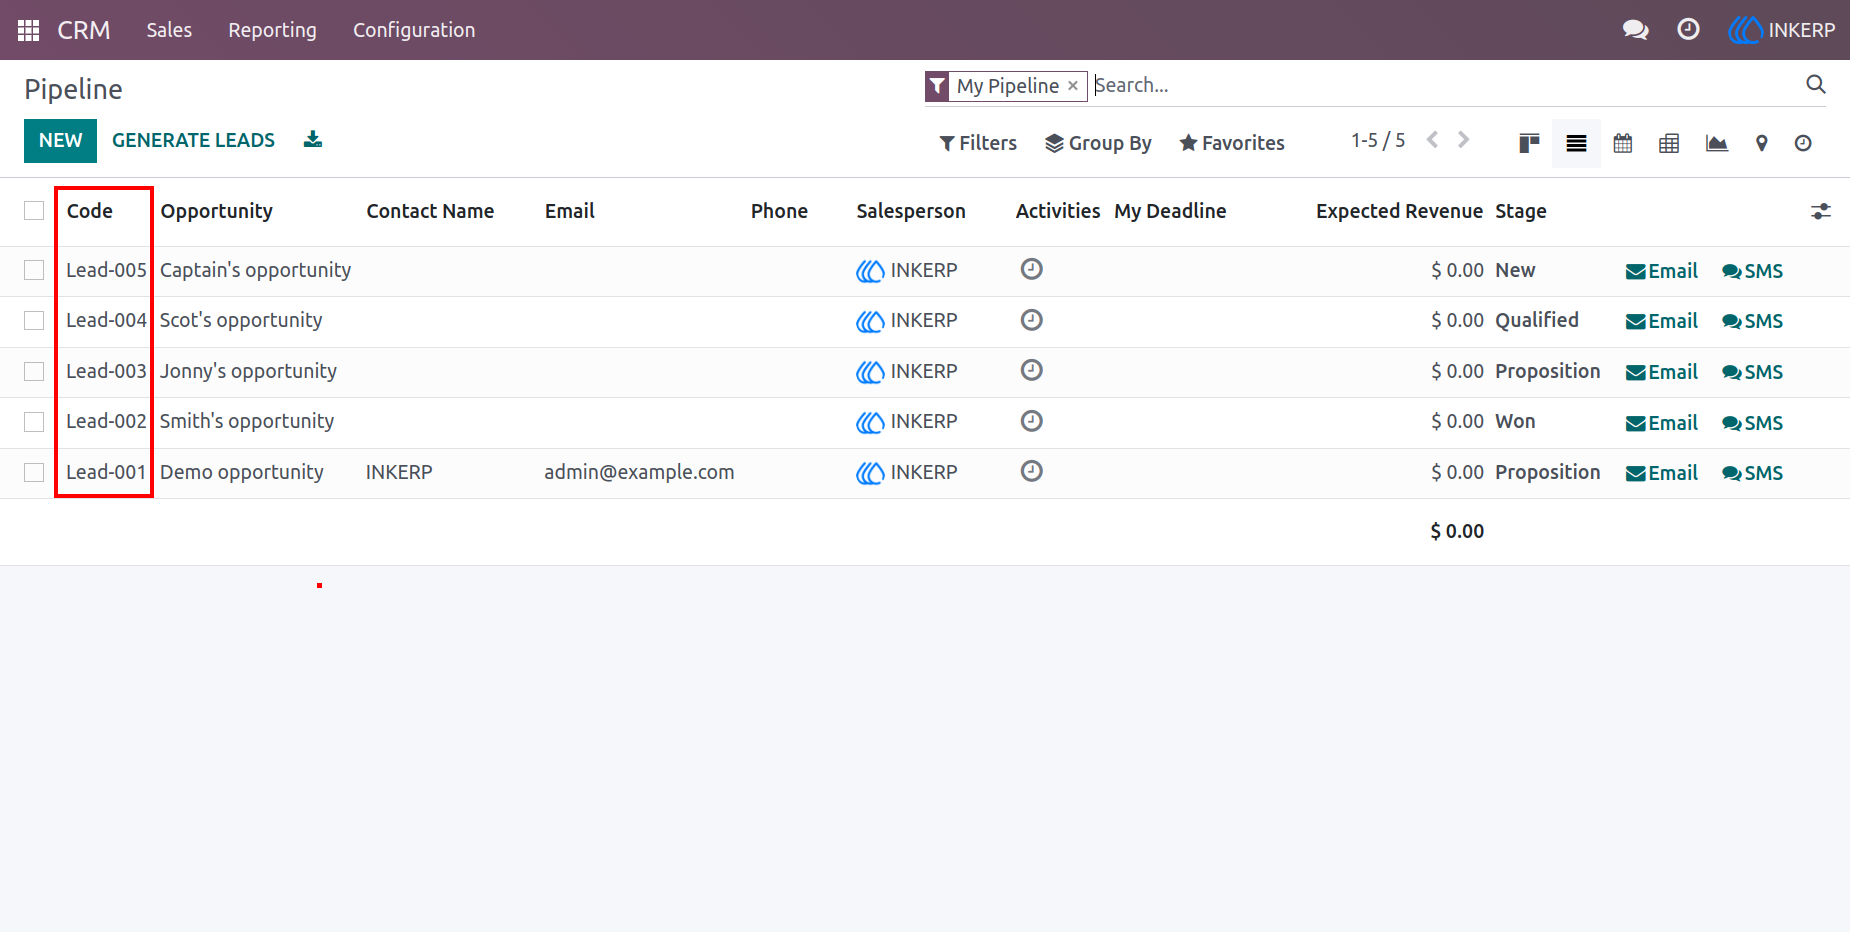Open the apps grid menu icon
1850x932 pixels.
(x=28, y=30)
